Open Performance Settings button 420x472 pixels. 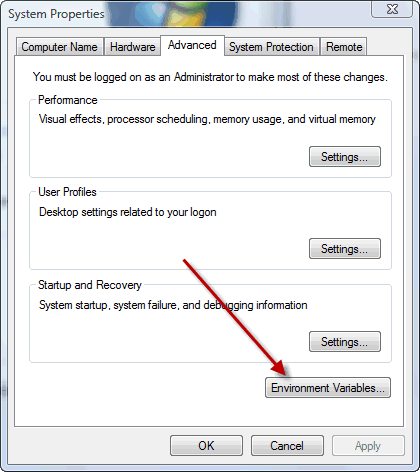click(345, 156)
